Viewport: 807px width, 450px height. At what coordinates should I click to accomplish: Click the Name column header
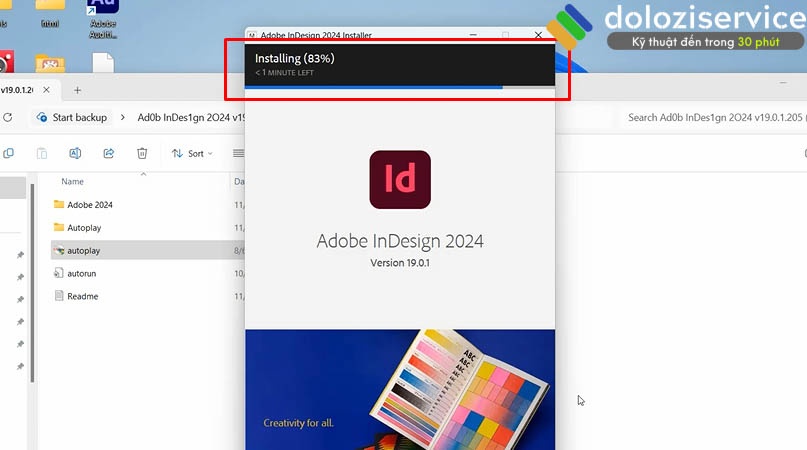tap(73, 182)
